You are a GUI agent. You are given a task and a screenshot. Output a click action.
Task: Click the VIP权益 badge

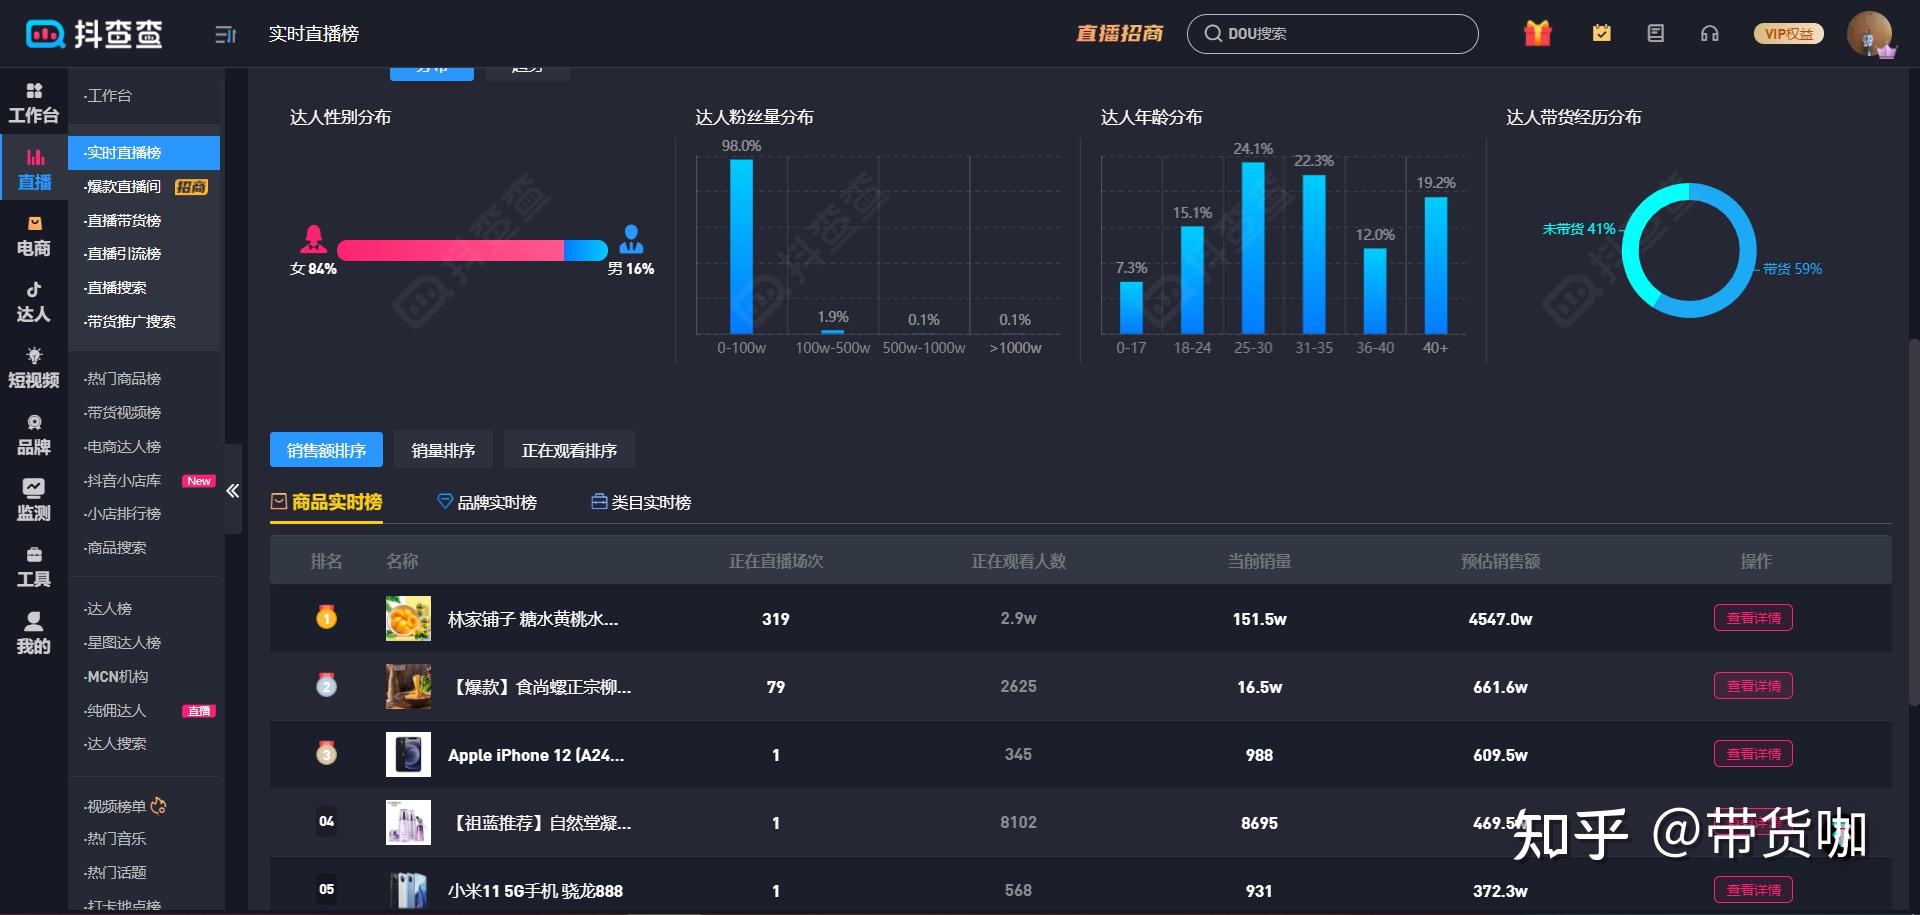tap(1788, 33)
